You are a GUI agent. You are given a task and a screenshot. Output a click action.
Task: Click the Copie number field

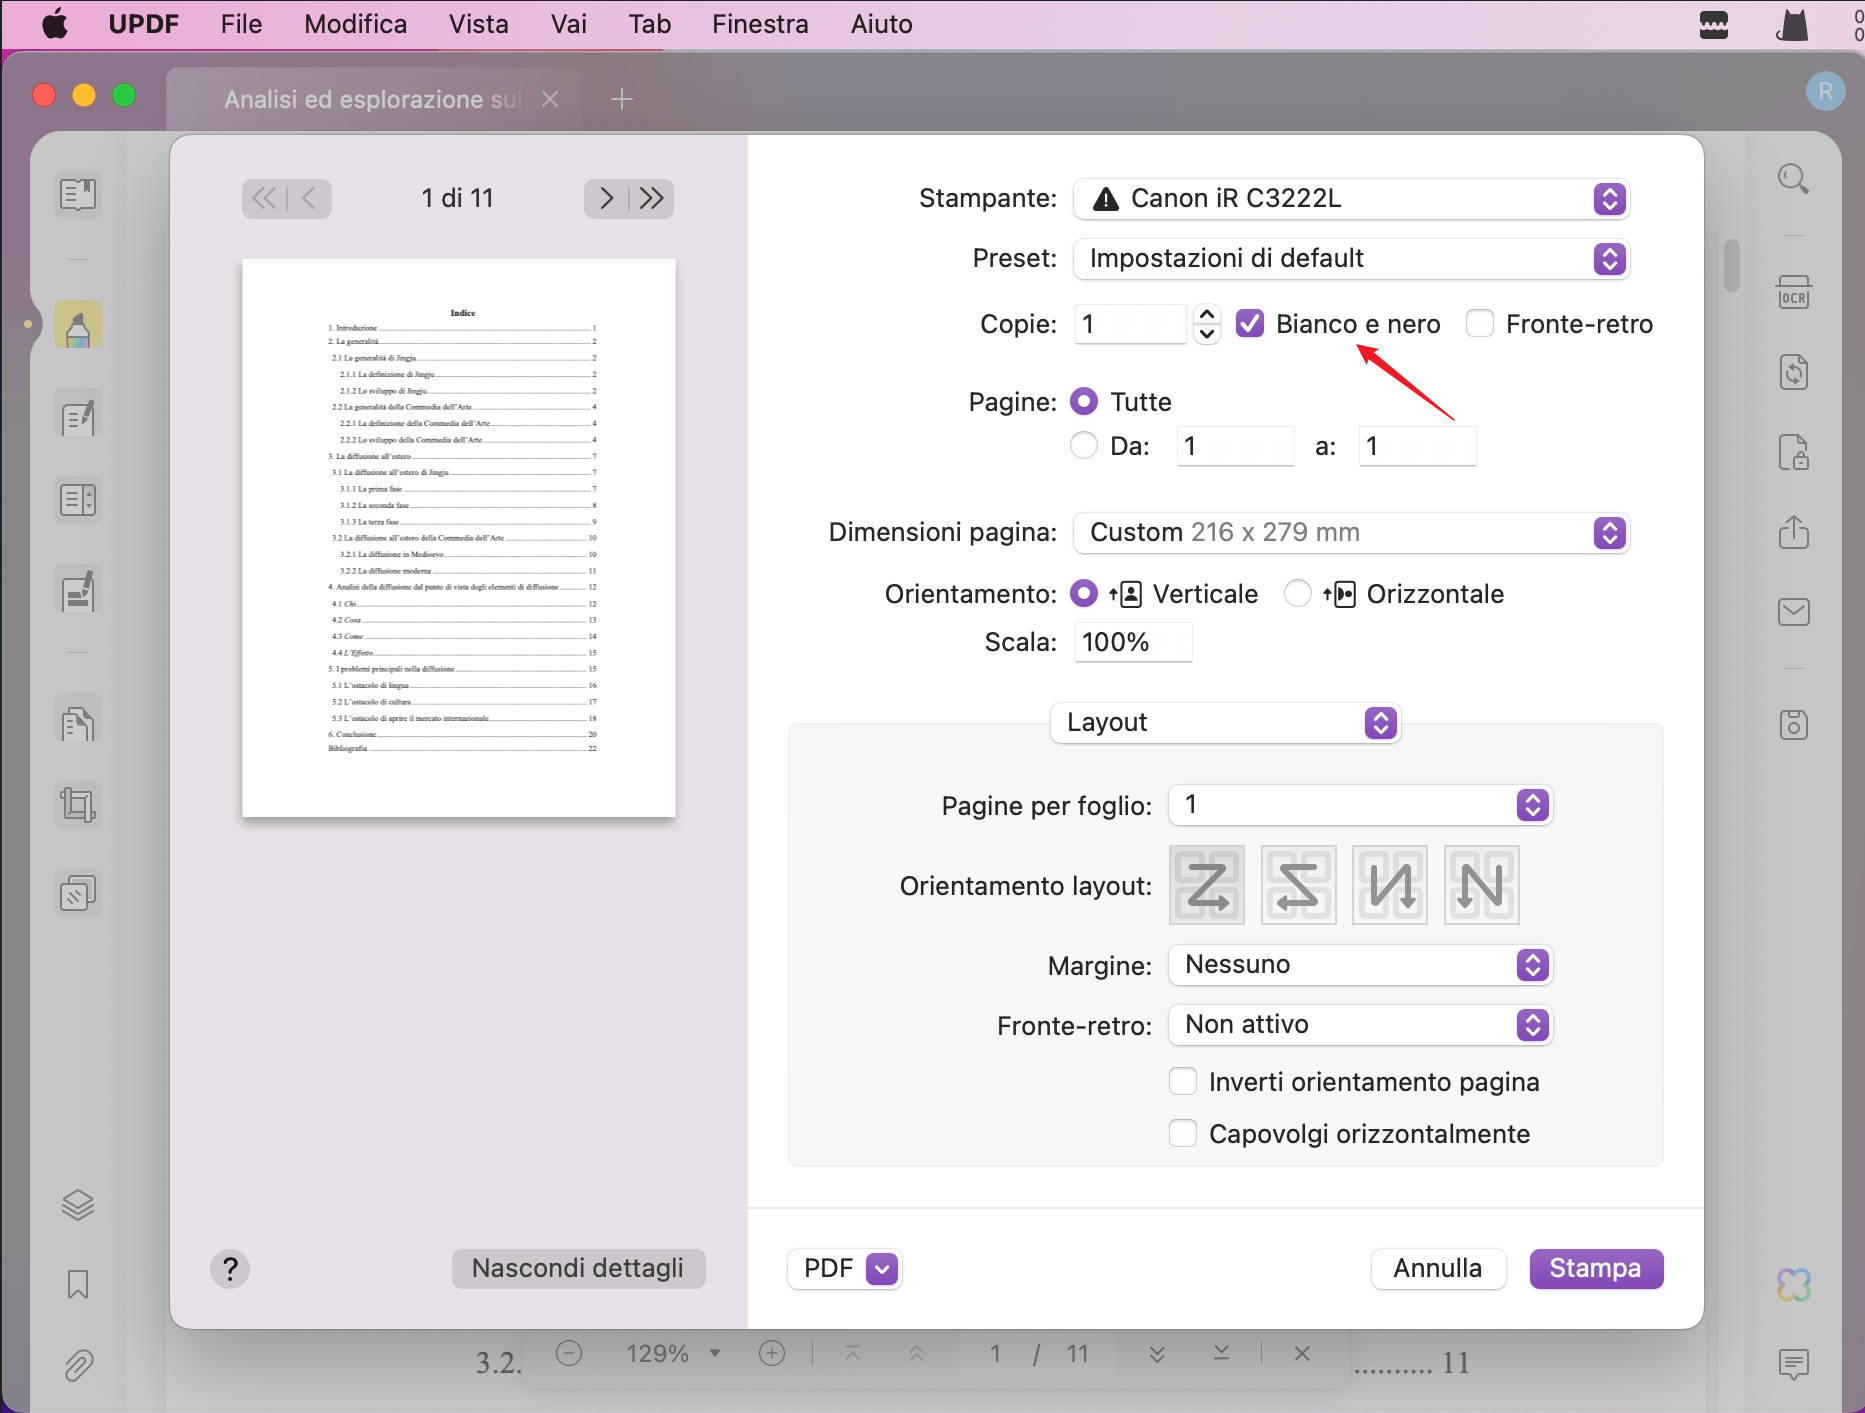(x=1130, y=324)
